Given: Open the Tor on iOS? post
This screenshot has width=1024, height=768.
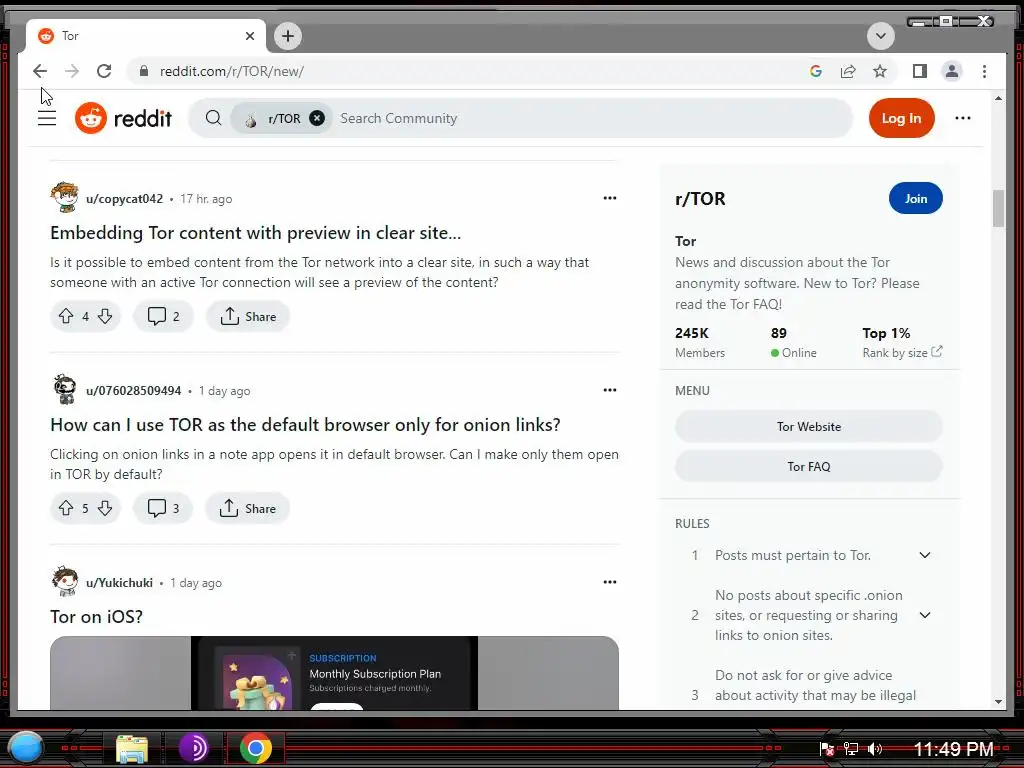Looking at the screenshot, I should (x=97, y=616).
